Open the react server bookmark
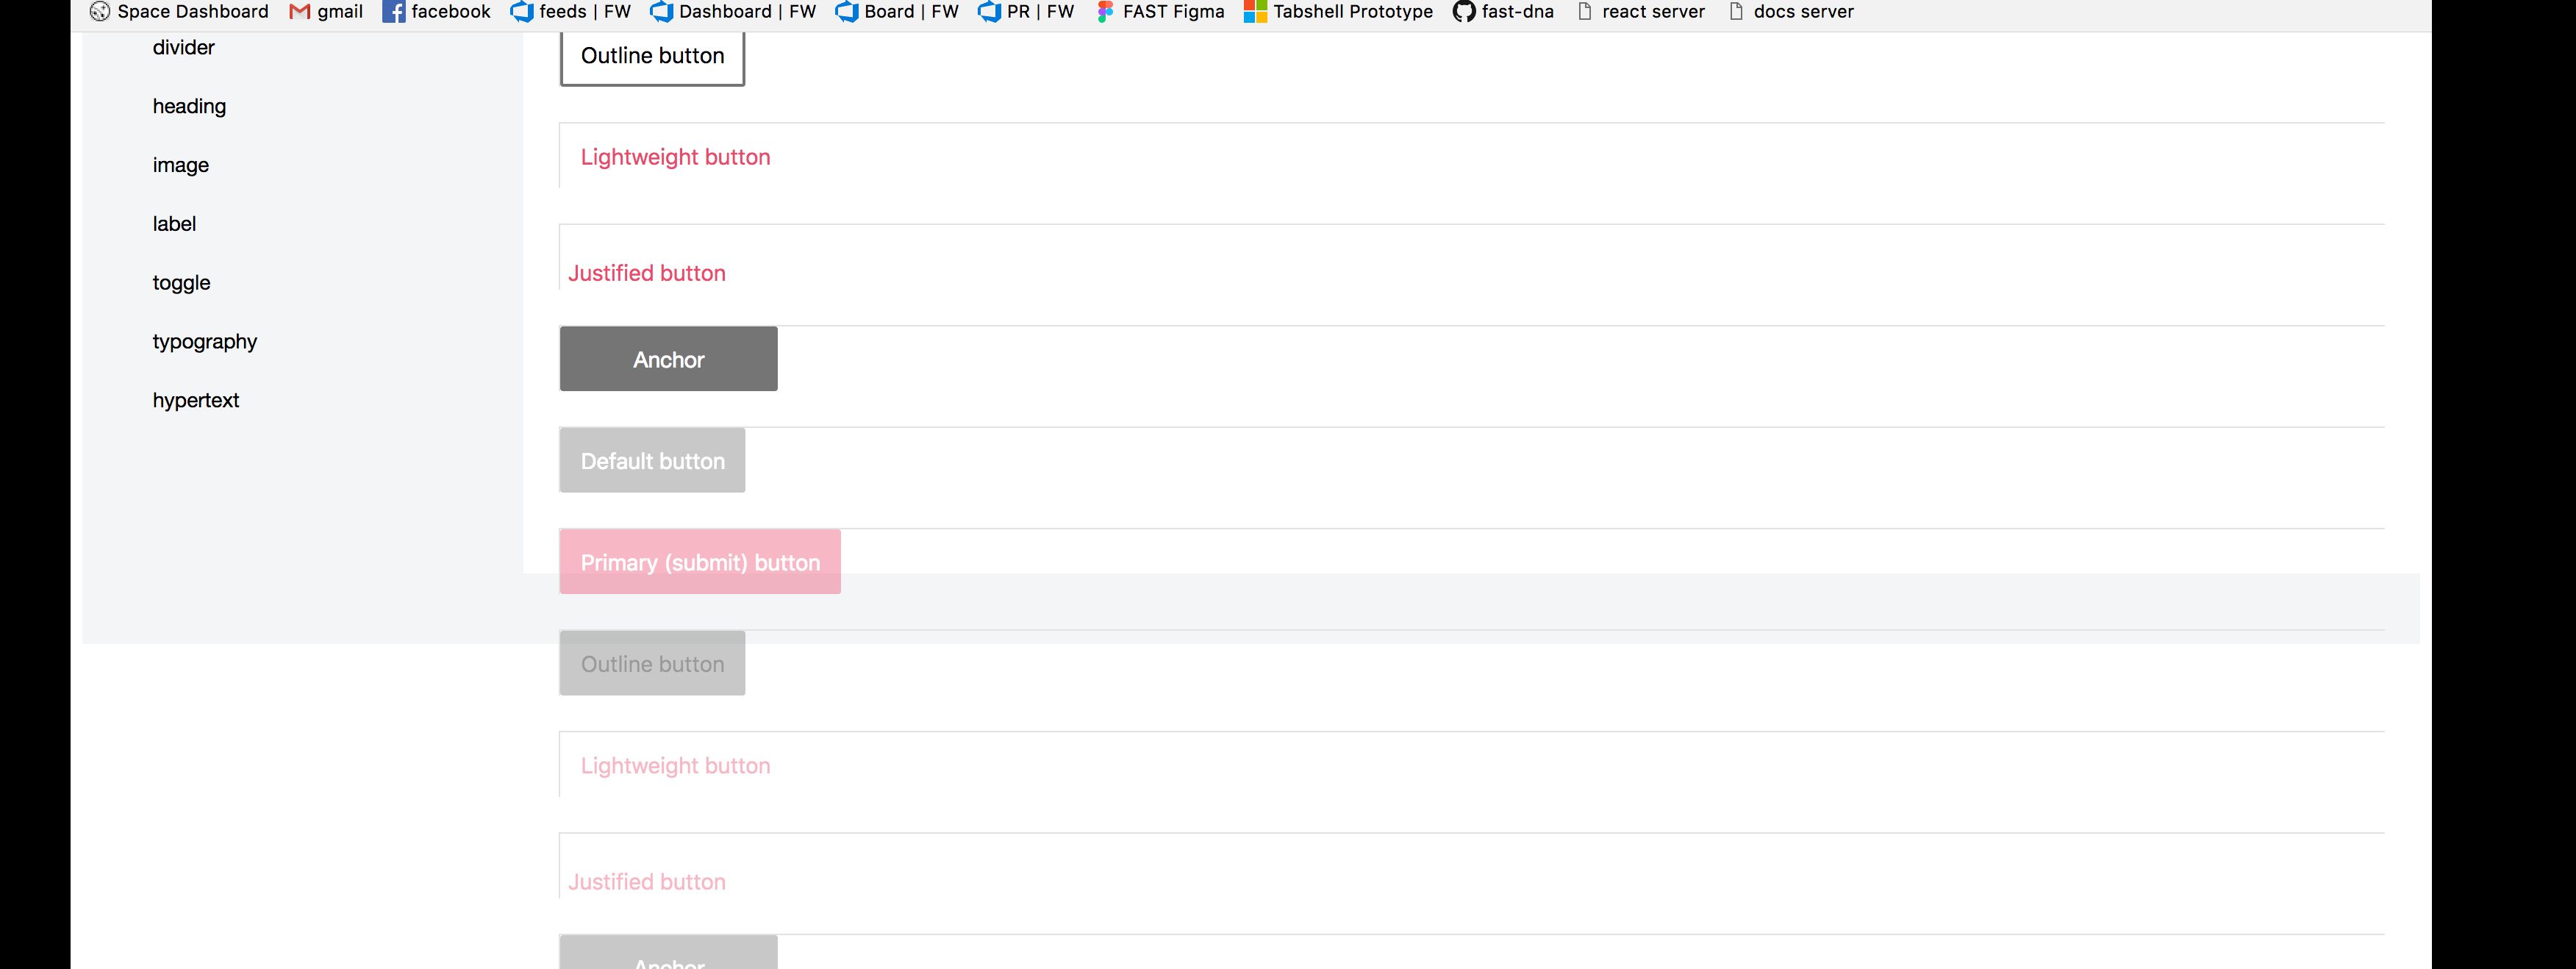 [x=1640, y=12]
